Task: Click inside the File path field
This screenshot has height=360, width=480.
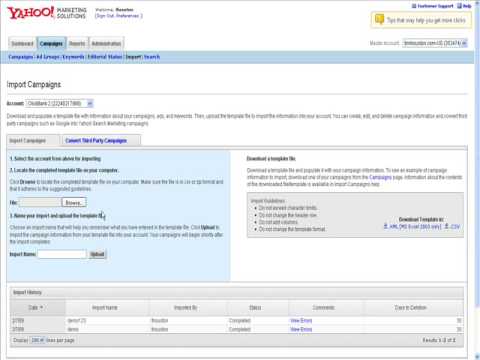Action: [40, 202]
